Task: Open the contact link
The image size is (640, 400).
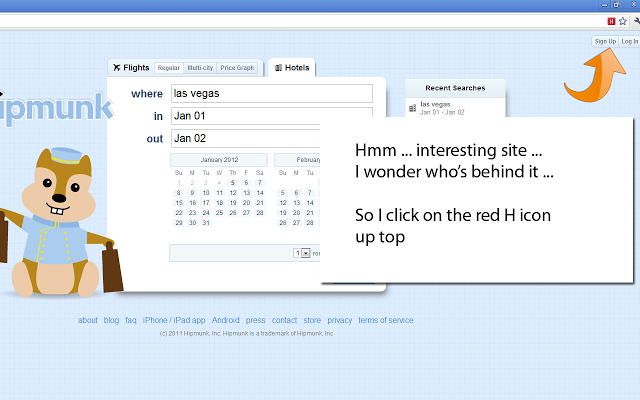Action: [x=284, y=320]
